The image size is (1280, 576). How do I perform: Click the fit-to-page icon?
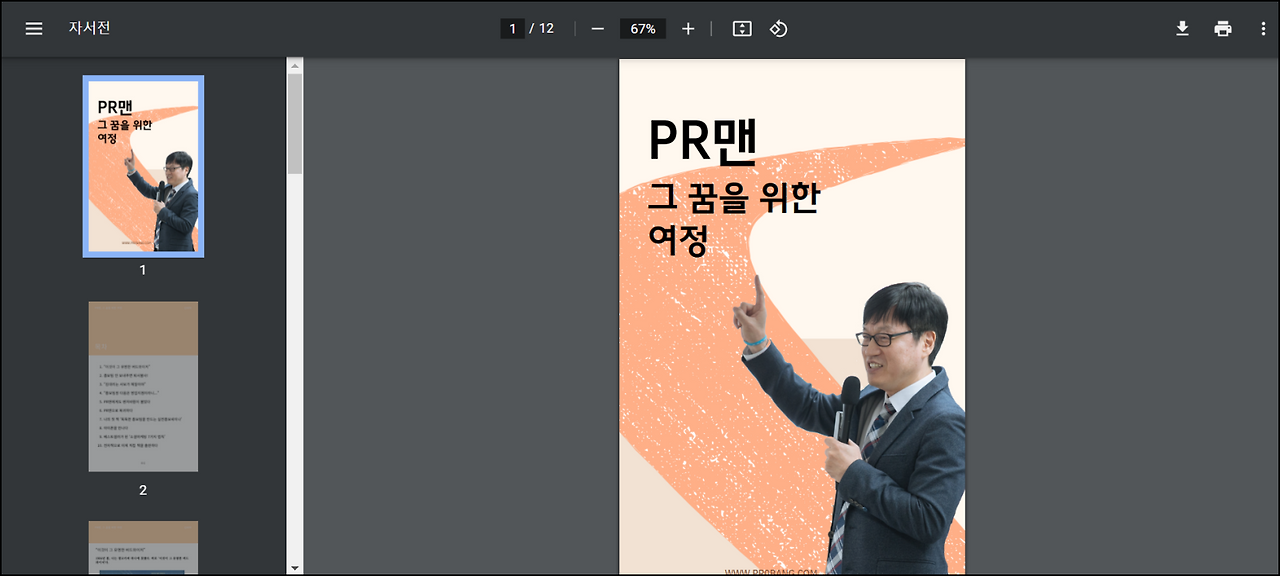click(742, 28)
